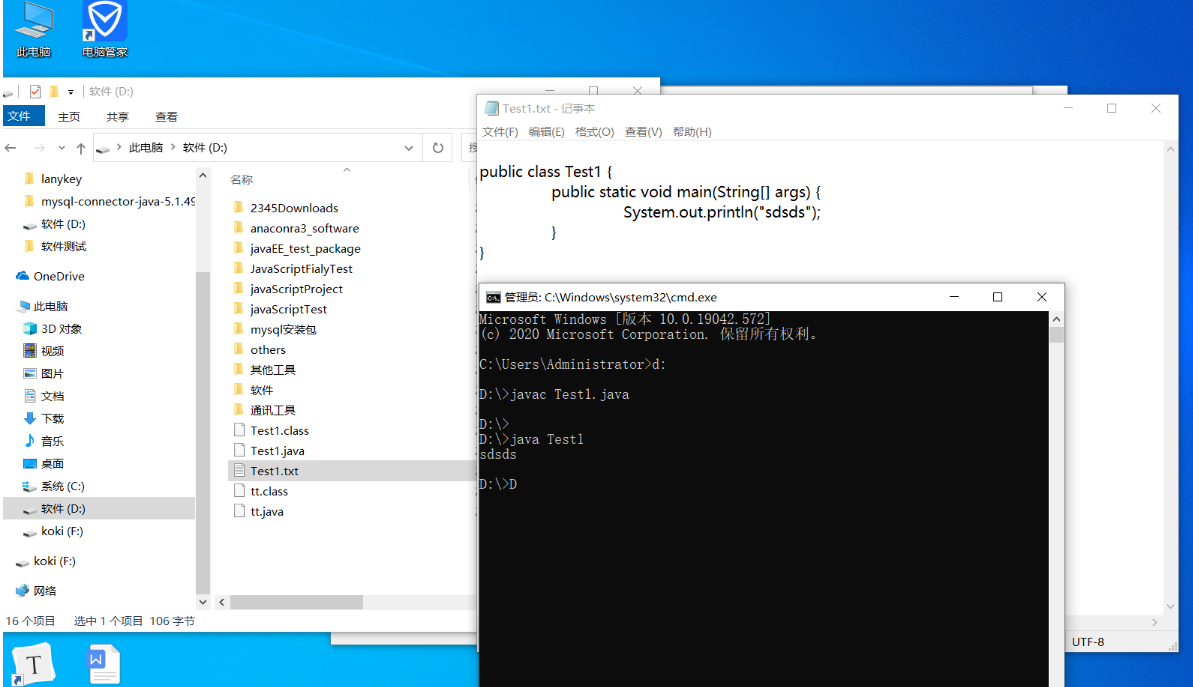Click the chevron before 此电脑 in address bar
The width and height of the screenshot is (1193, 687).
(119, 147)
